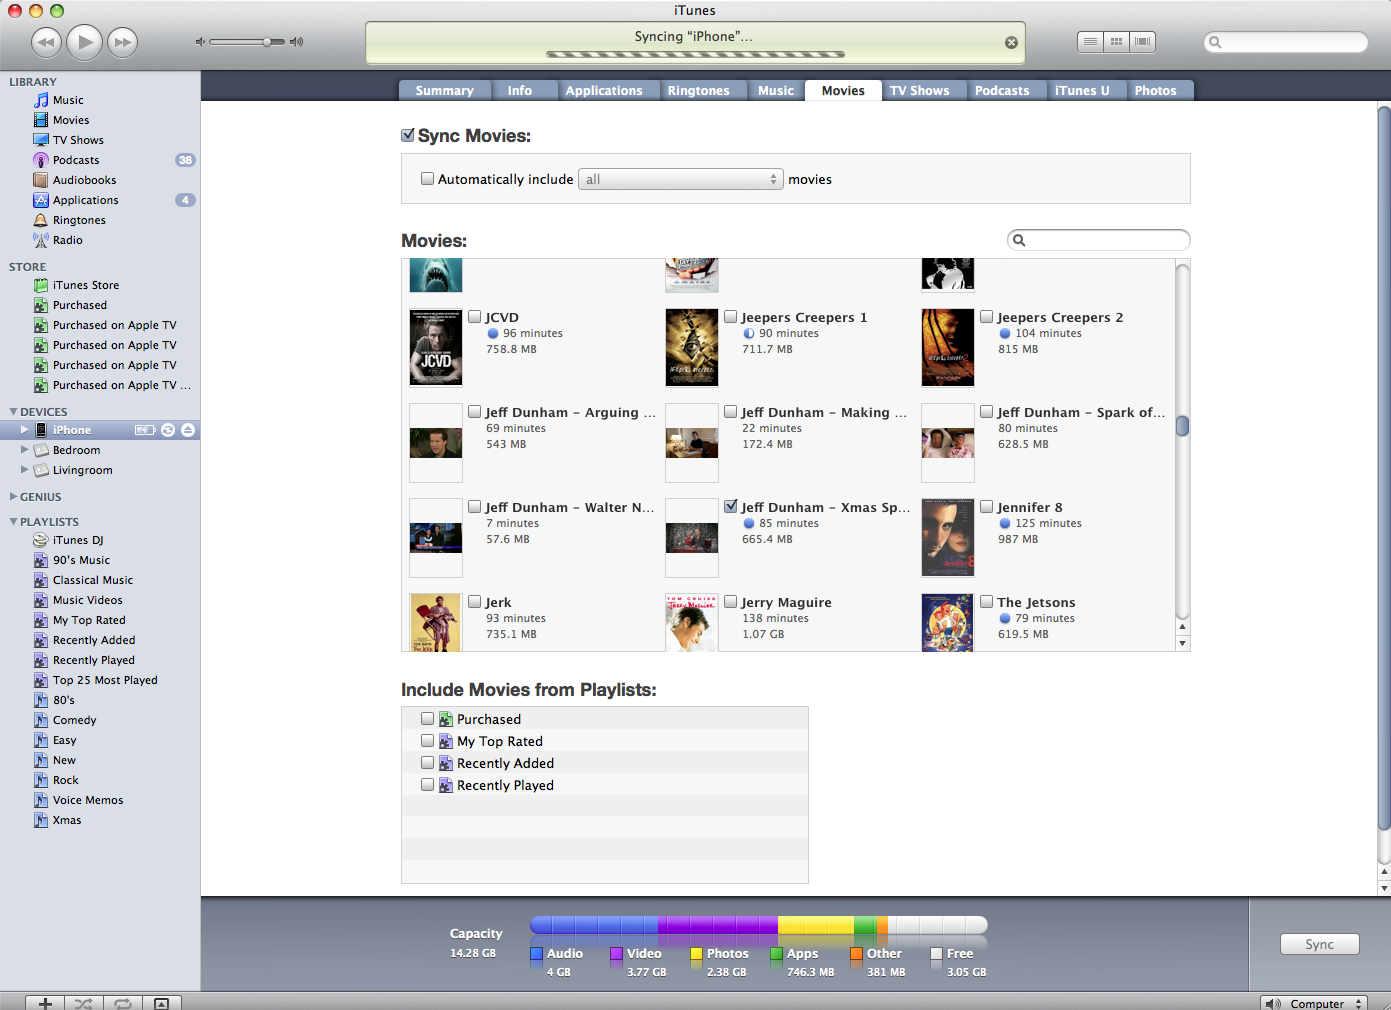Open the 90's Music smart playlist
1391x1010 pixels.
coord(81,560)
